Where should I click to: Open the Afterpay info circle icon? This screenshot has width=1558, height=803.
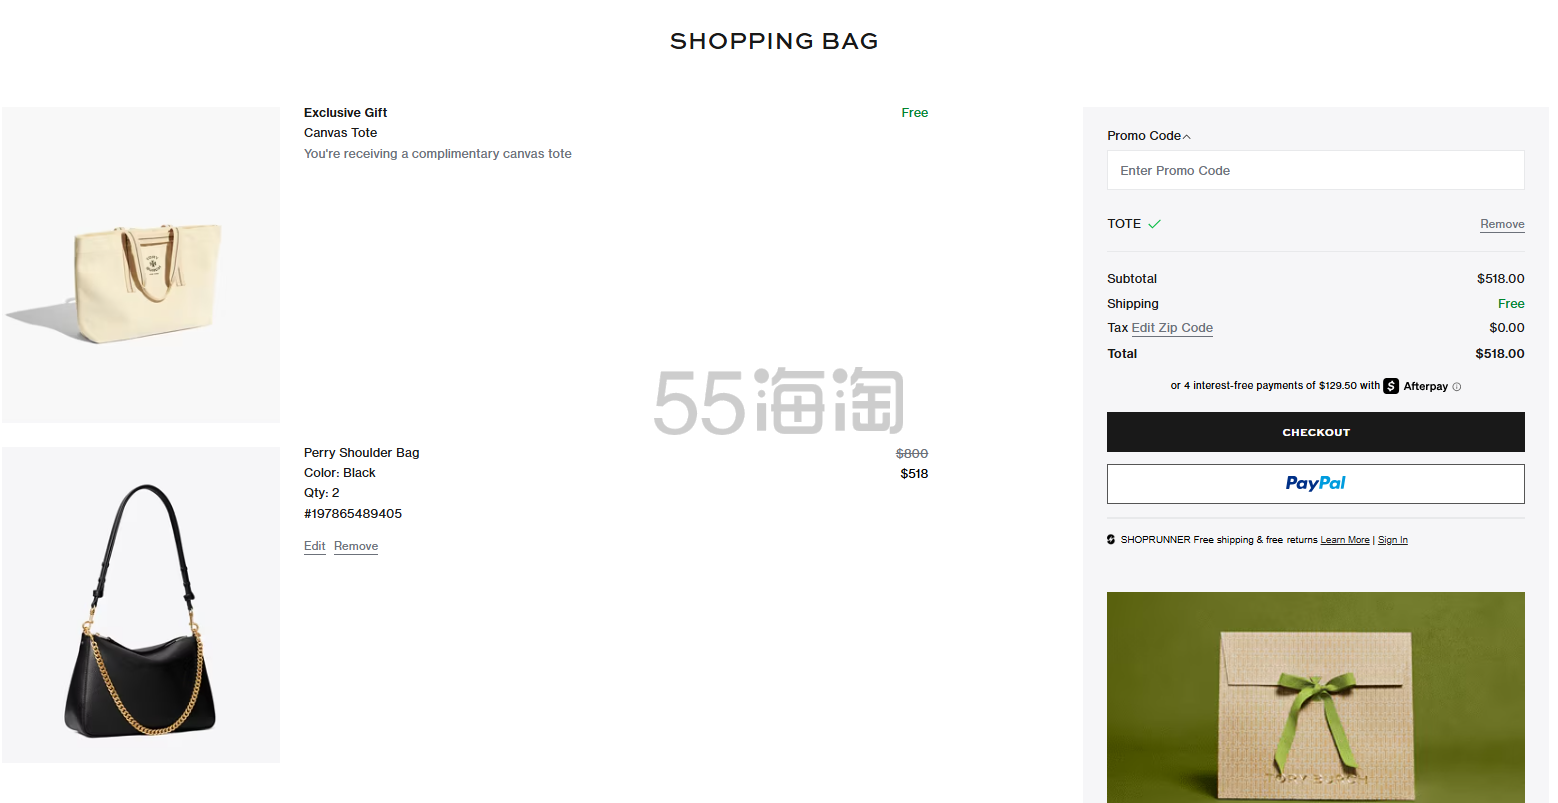[x=1456, y=387]
